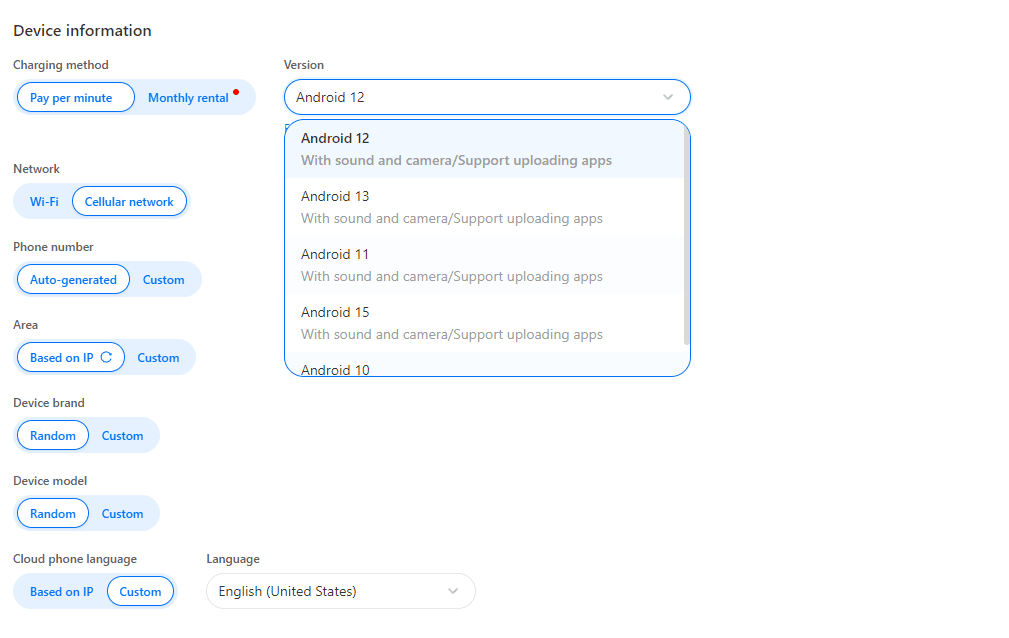1009x638 pixels.
Task: Choose Custom area option
Action: click(158, 357)
